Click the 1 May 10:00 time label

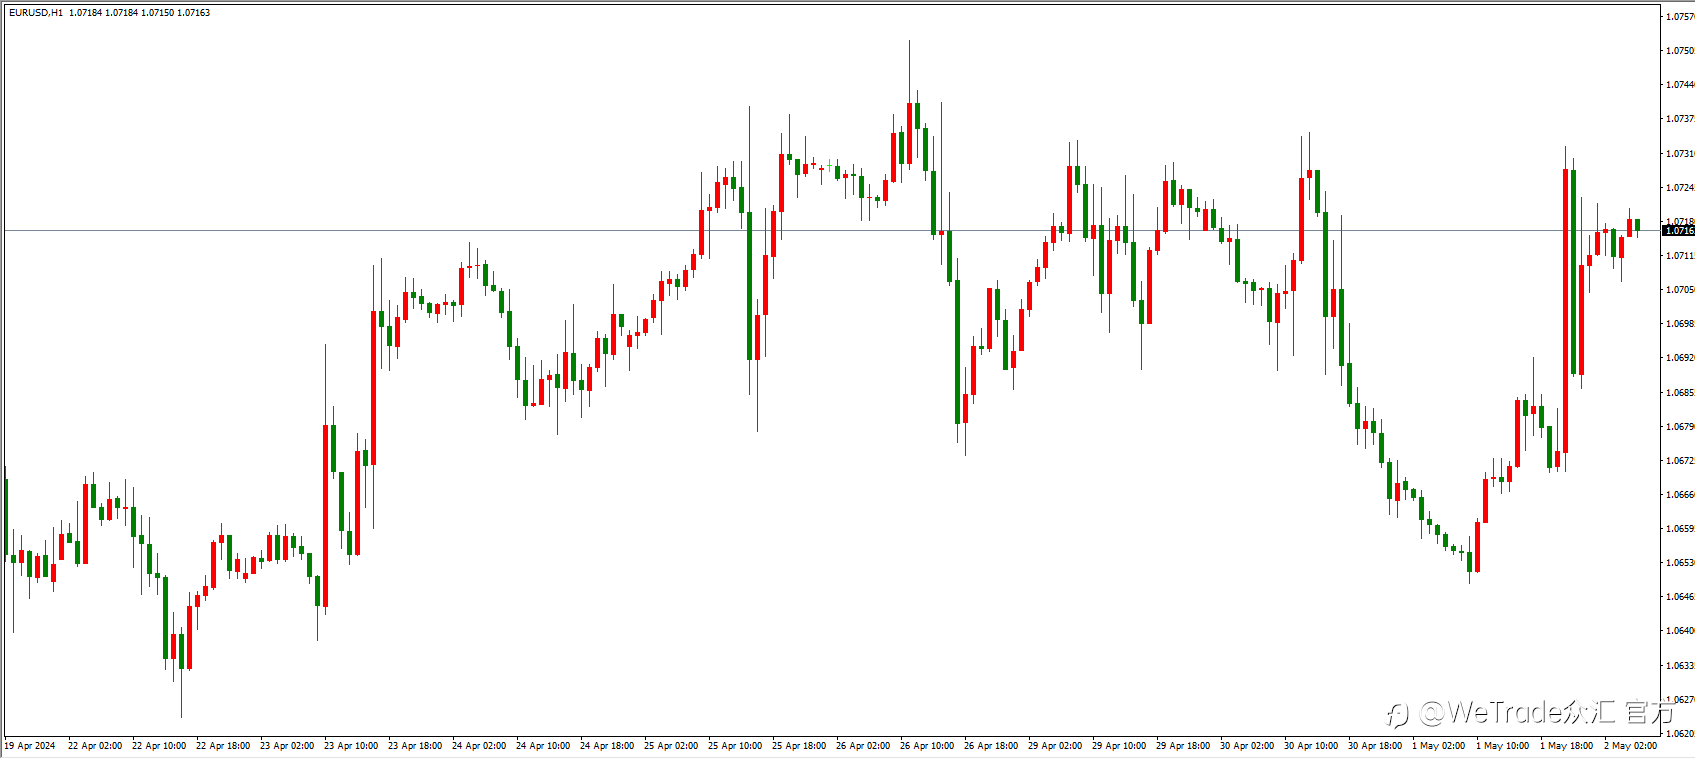(1503, 746)
